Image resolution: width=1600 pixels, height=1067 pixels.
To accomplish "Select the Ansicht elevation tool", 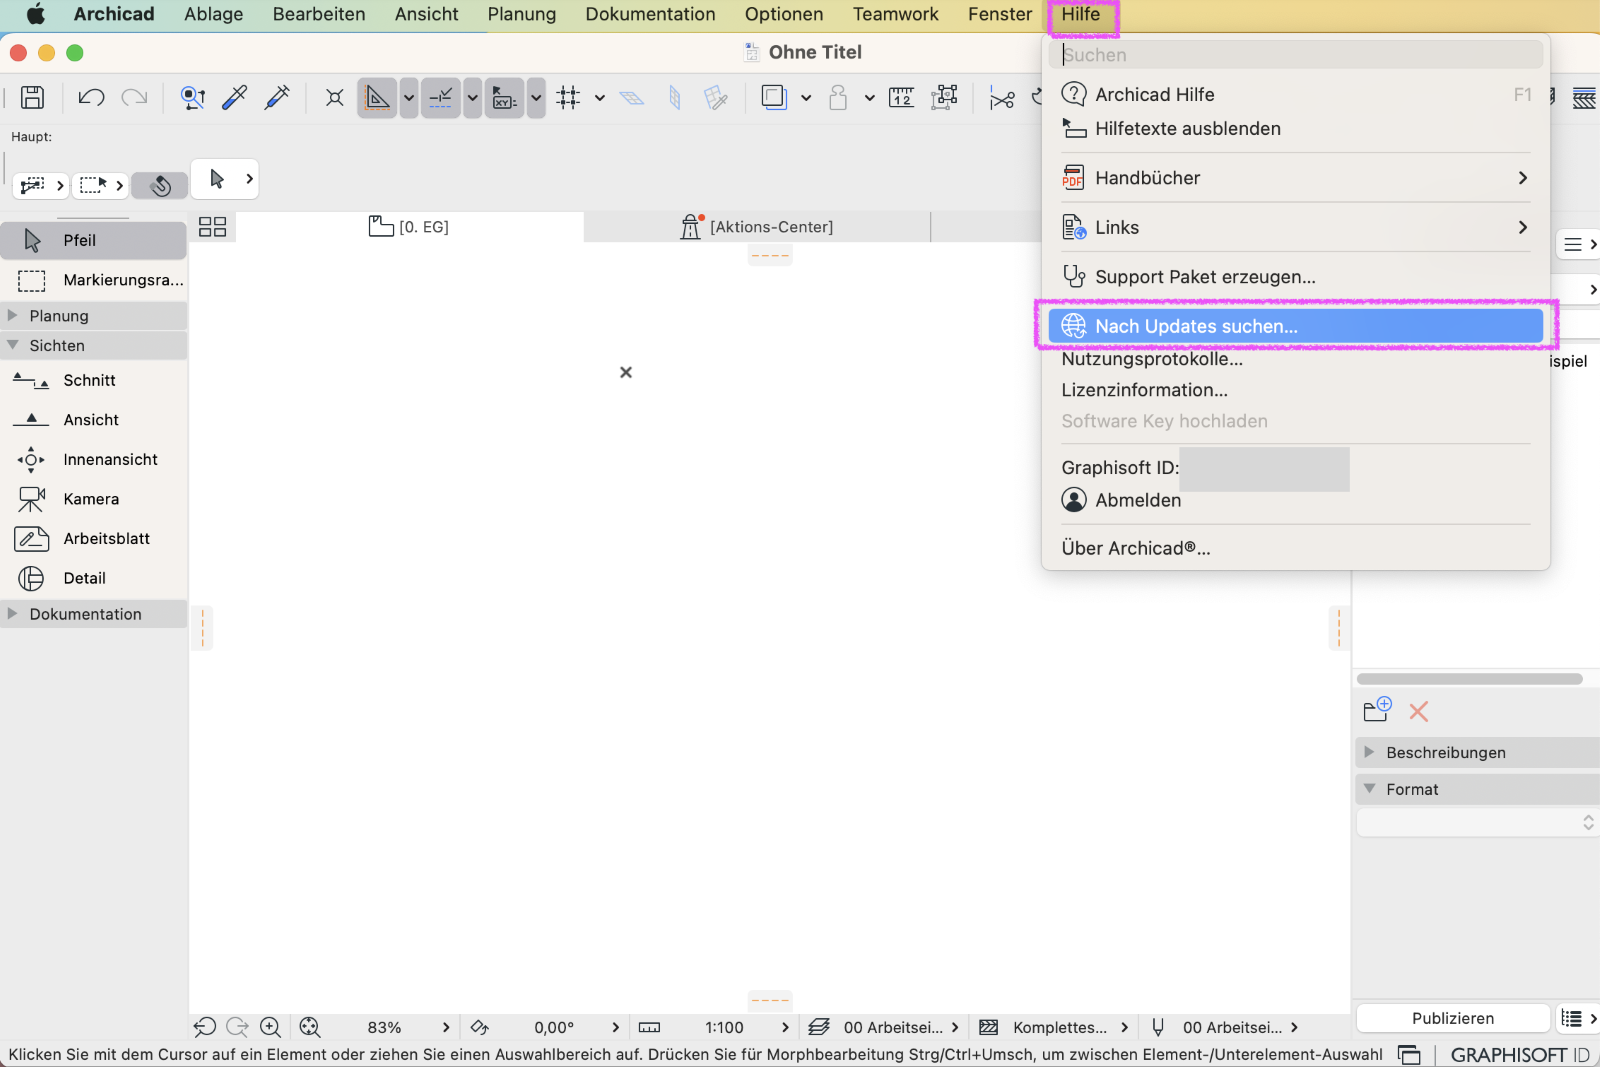I will (94, 420).
